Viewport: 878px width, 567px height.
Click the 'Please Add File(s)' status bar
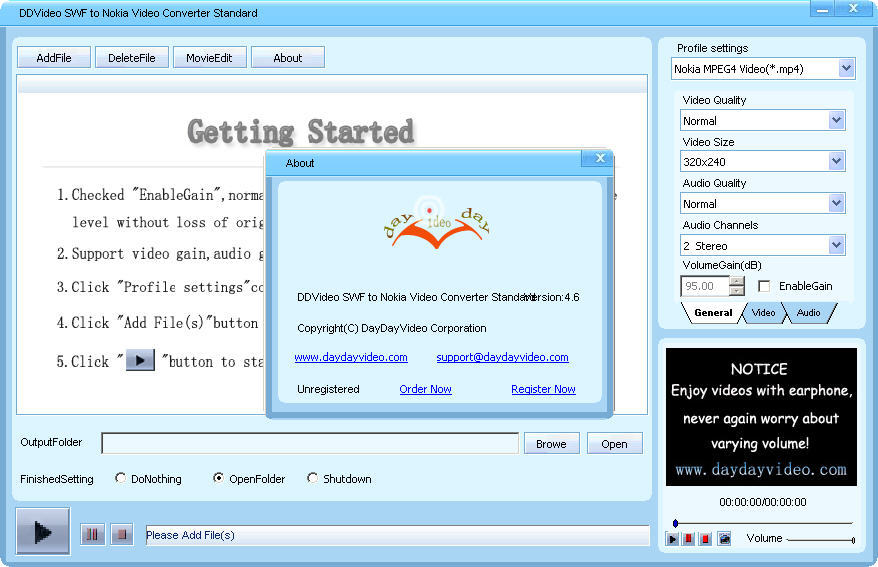tap(398, 535)
